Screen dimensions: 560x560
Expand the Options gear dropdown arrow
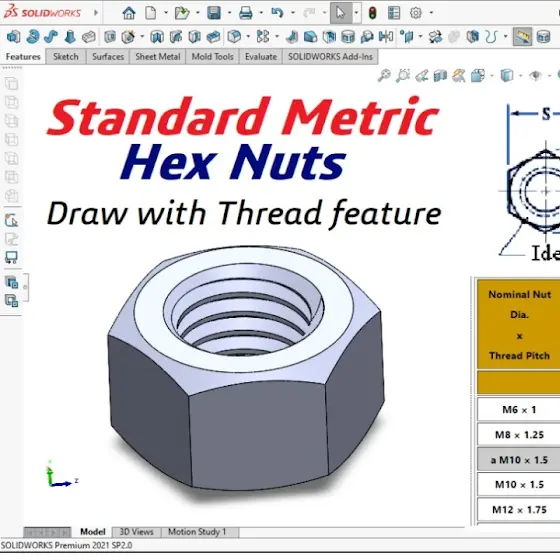click(x=431, y=13)
